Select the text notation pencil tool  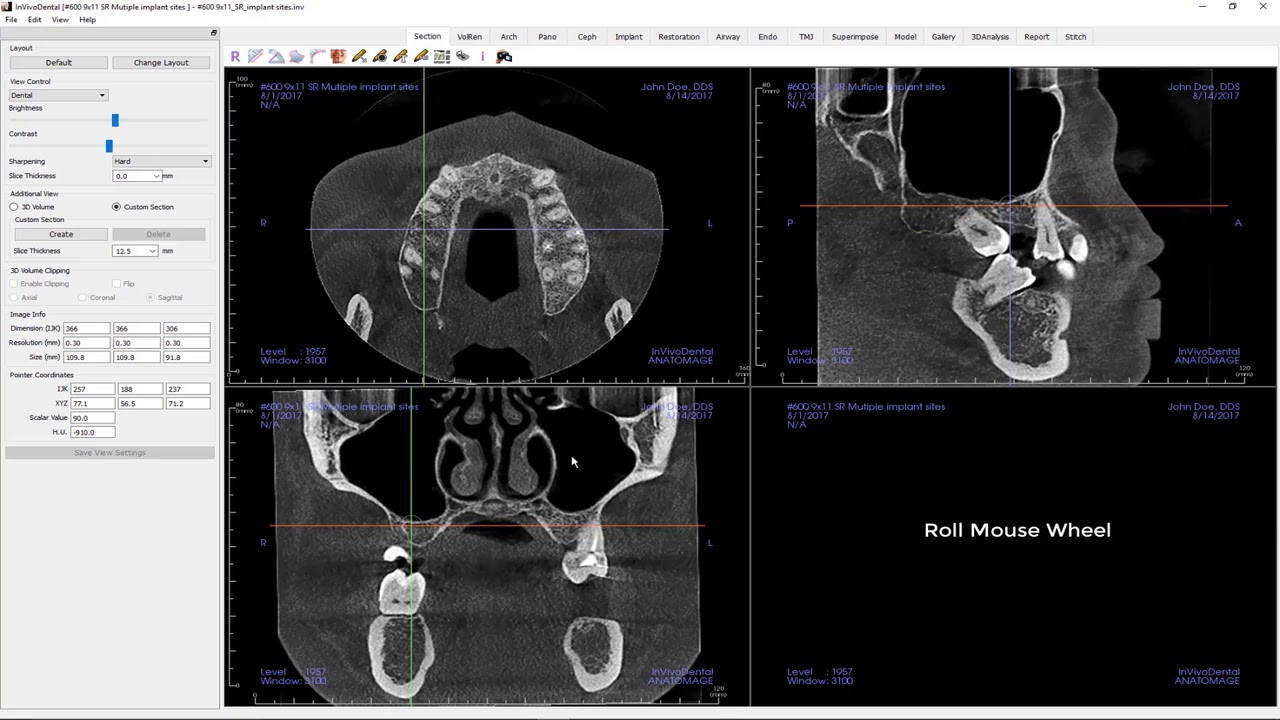pyautogui.click(x=401, y=57)
